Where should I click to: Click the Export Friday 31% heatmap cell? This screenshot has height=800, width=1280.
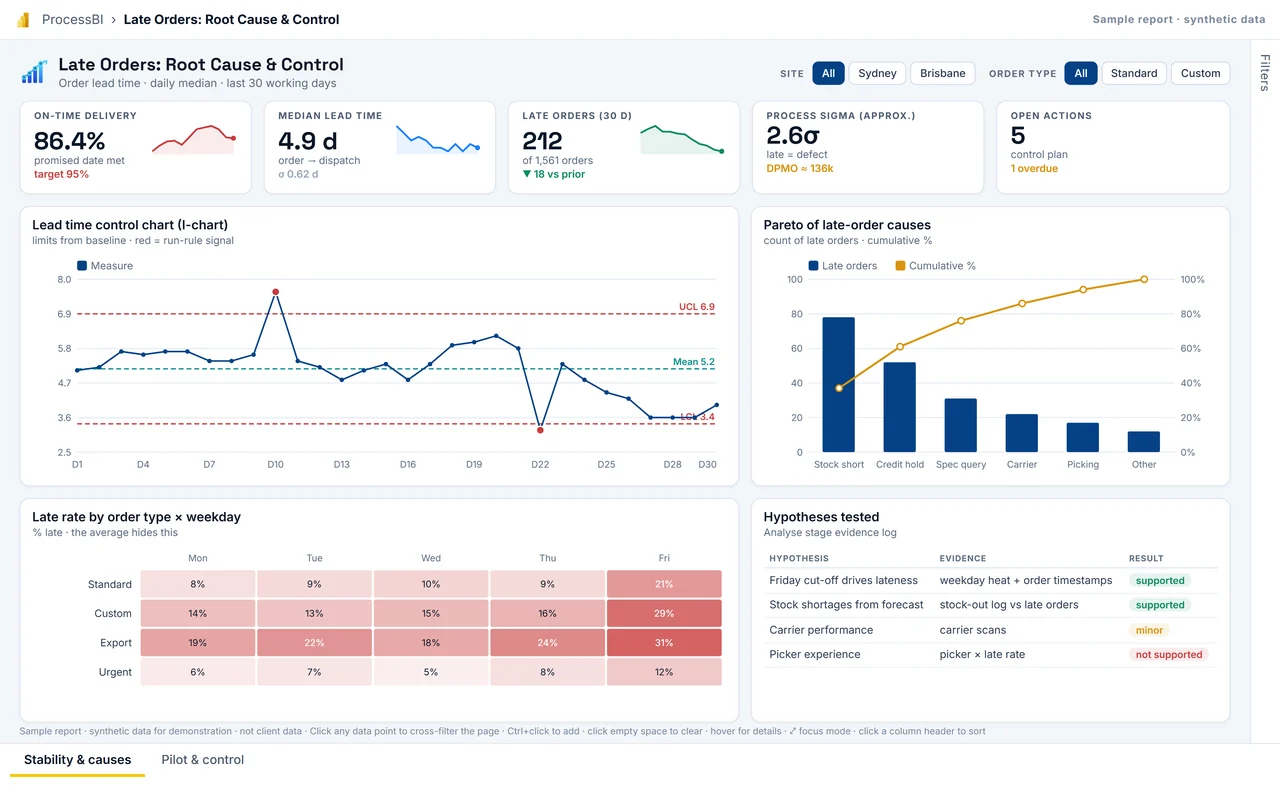coord(664,643)
